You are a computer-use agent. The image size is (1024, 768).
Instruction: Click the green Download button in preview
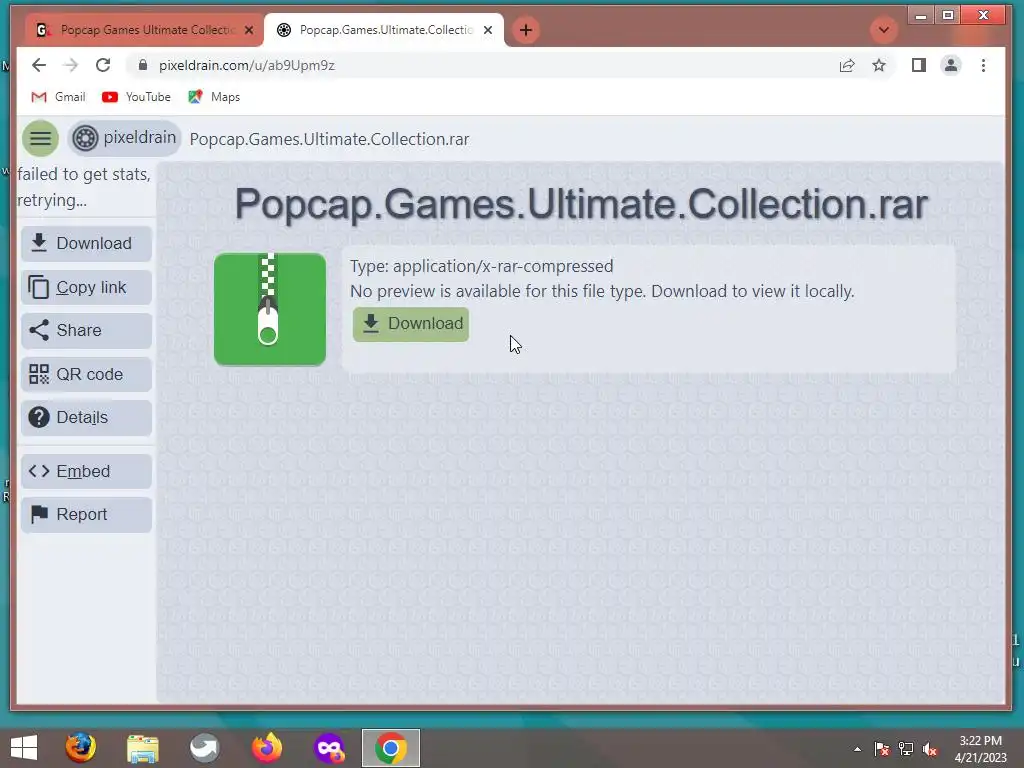point(411,324)
